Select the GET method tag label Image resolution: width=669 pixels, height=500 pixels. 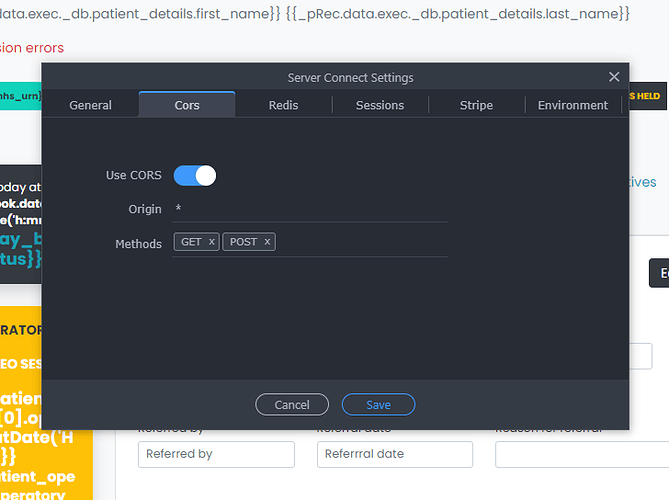pos(191,242)
